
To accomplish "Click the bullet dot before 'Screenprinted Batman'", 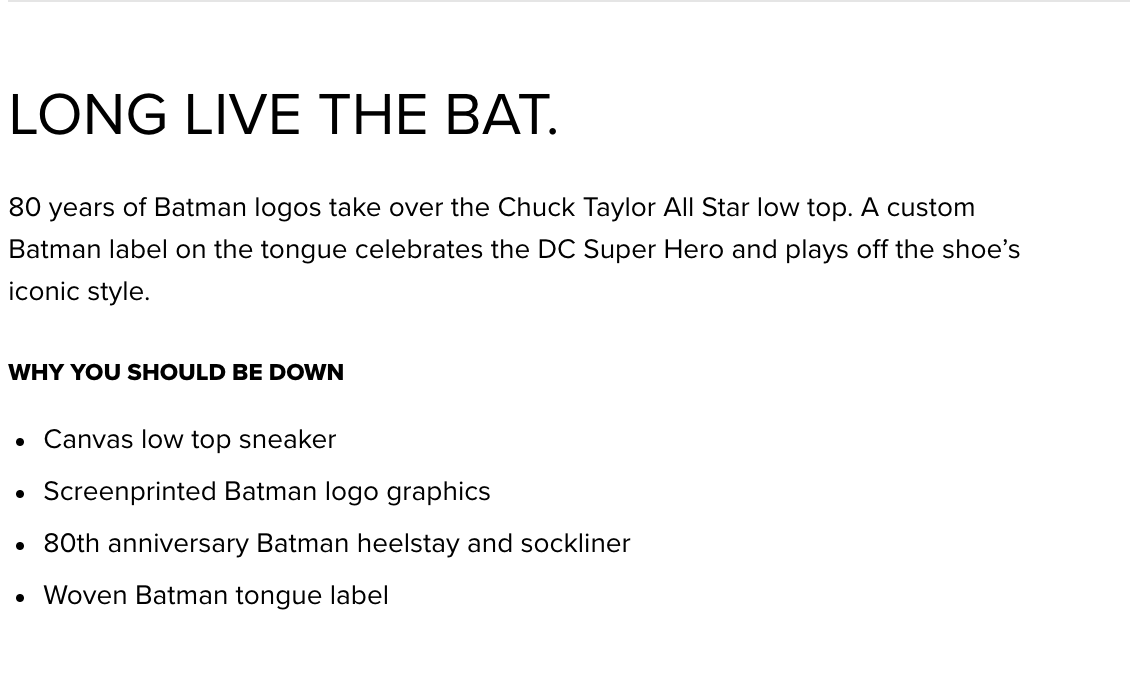I will tap(20, 494).
